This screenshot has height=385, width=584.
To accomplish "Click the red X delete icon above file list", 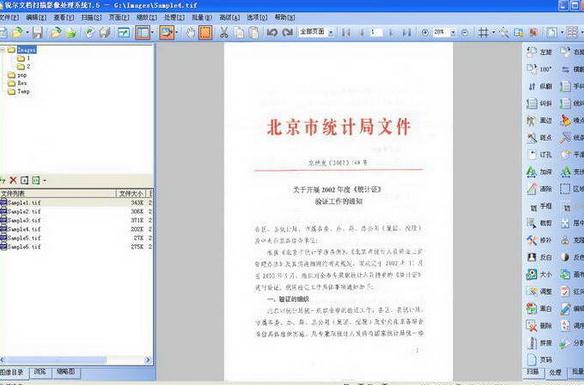I will point(13,181).
